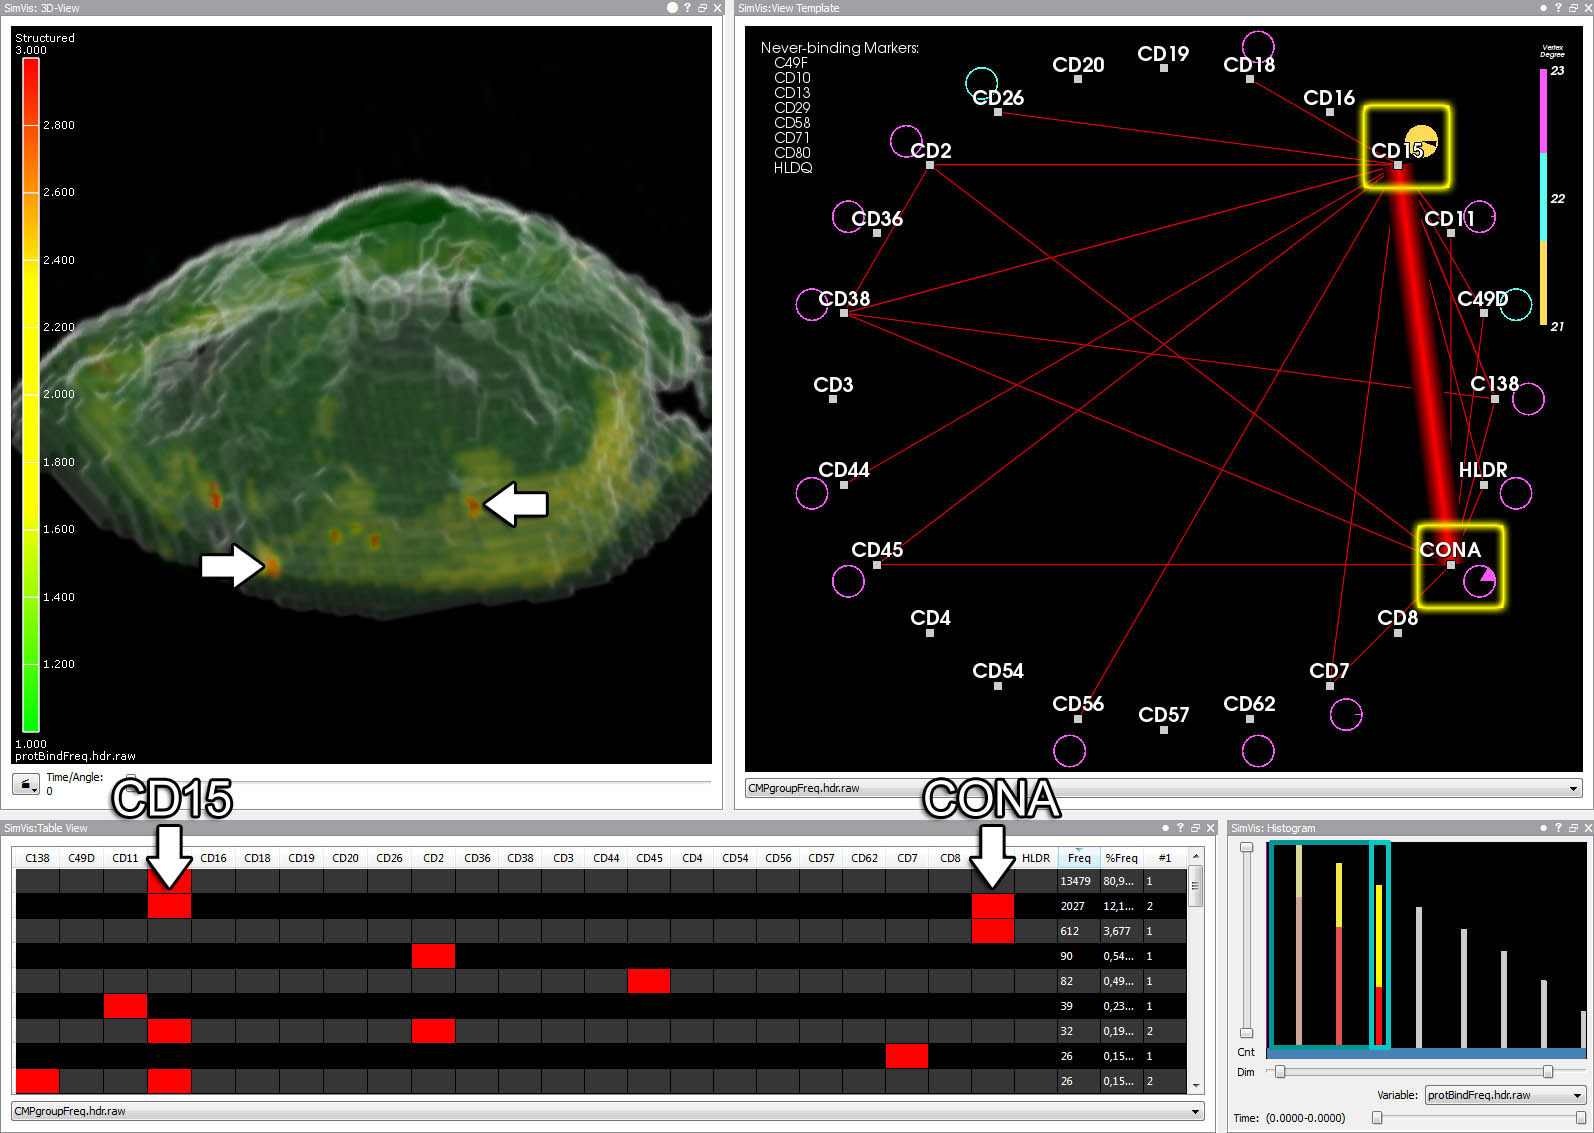Viewport: 1594px width, 1133px height.
Task: Click the protBindFreq.hdr.raw label in 3D-View
Action: pos(75,756)
